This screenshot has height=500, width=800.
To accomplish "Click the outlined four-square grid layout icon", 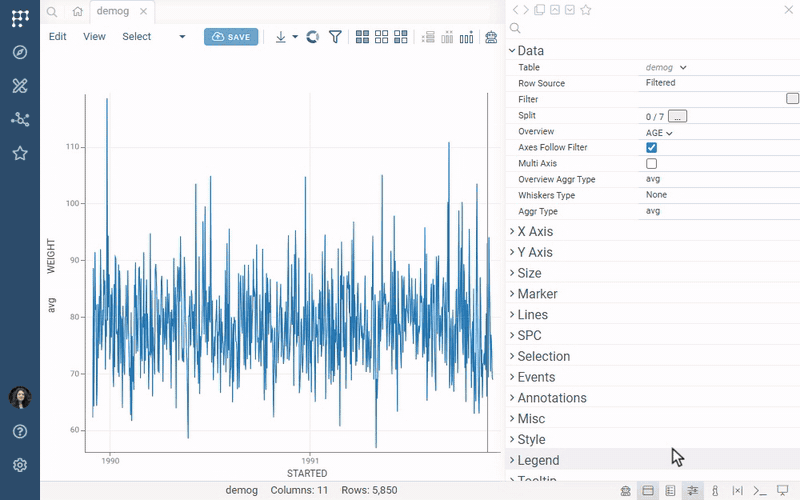I will (x=382, y=37).
